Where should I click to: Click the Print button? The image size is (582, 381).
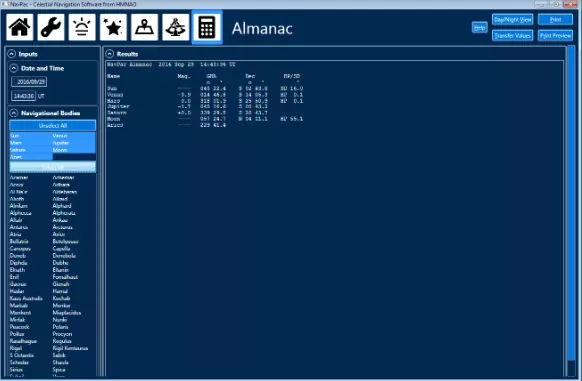pos(555,19)
